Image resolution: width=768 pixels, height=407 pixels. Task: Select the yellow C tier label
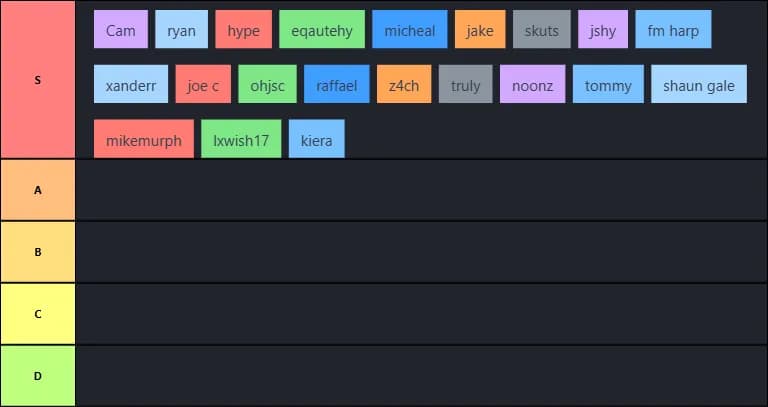click(38, 313)
